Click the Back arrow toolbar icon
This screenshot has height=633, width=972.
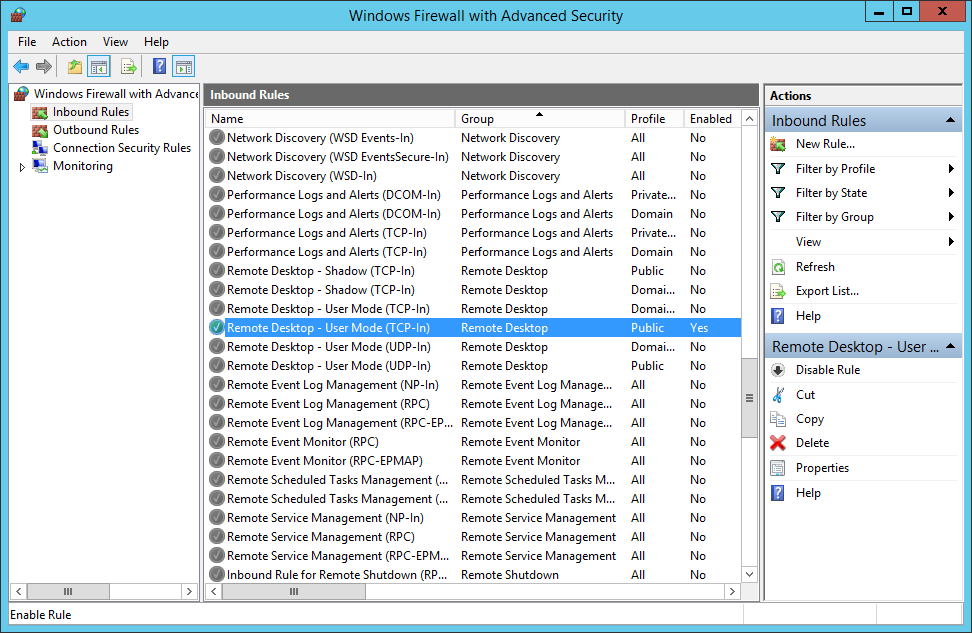click(x=21, y=66)
